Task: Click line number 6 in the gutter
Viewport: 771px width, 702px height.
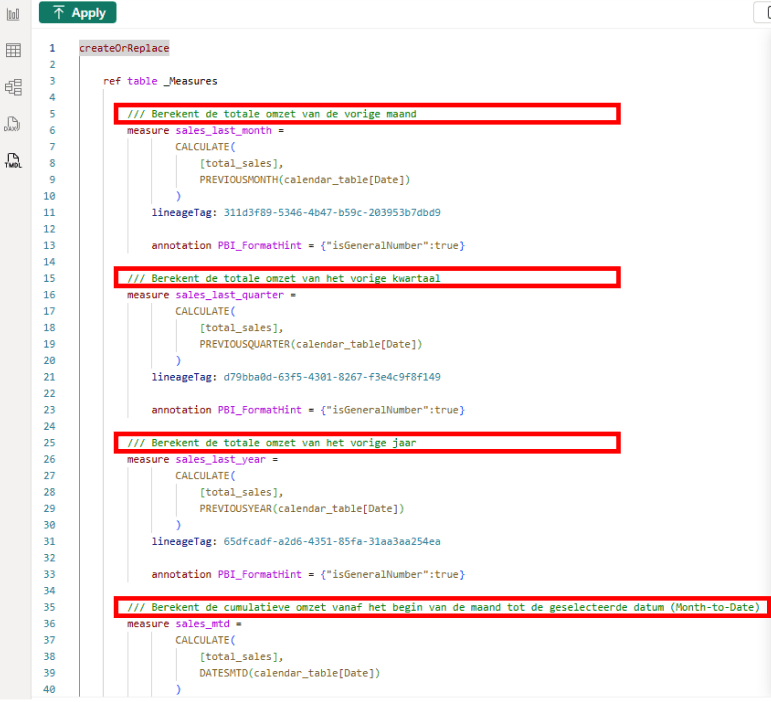Action: (x=52, y=130)
